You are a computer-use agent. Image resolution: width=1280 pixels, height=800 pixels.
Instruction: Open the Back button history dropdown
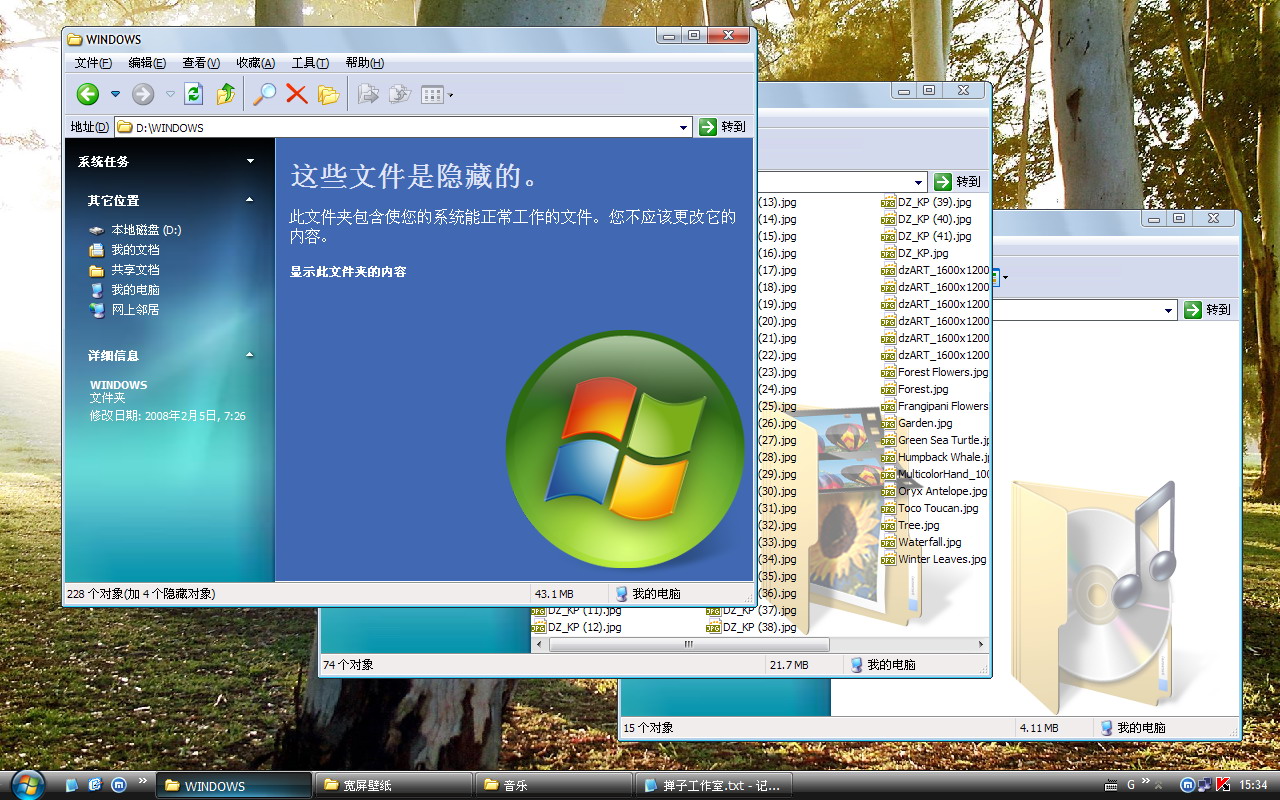(115, 94)
